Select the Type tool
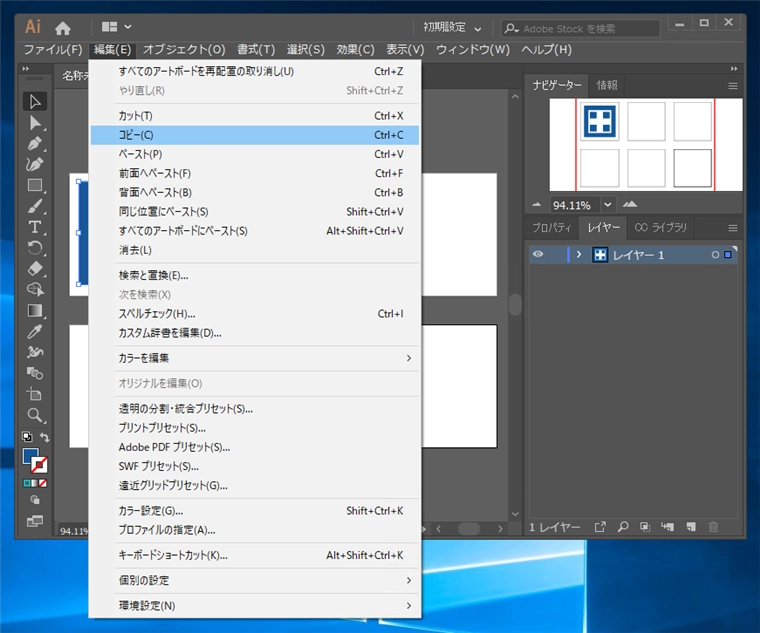Viewport: 760px width, 633px height. (x=35, y=227)
